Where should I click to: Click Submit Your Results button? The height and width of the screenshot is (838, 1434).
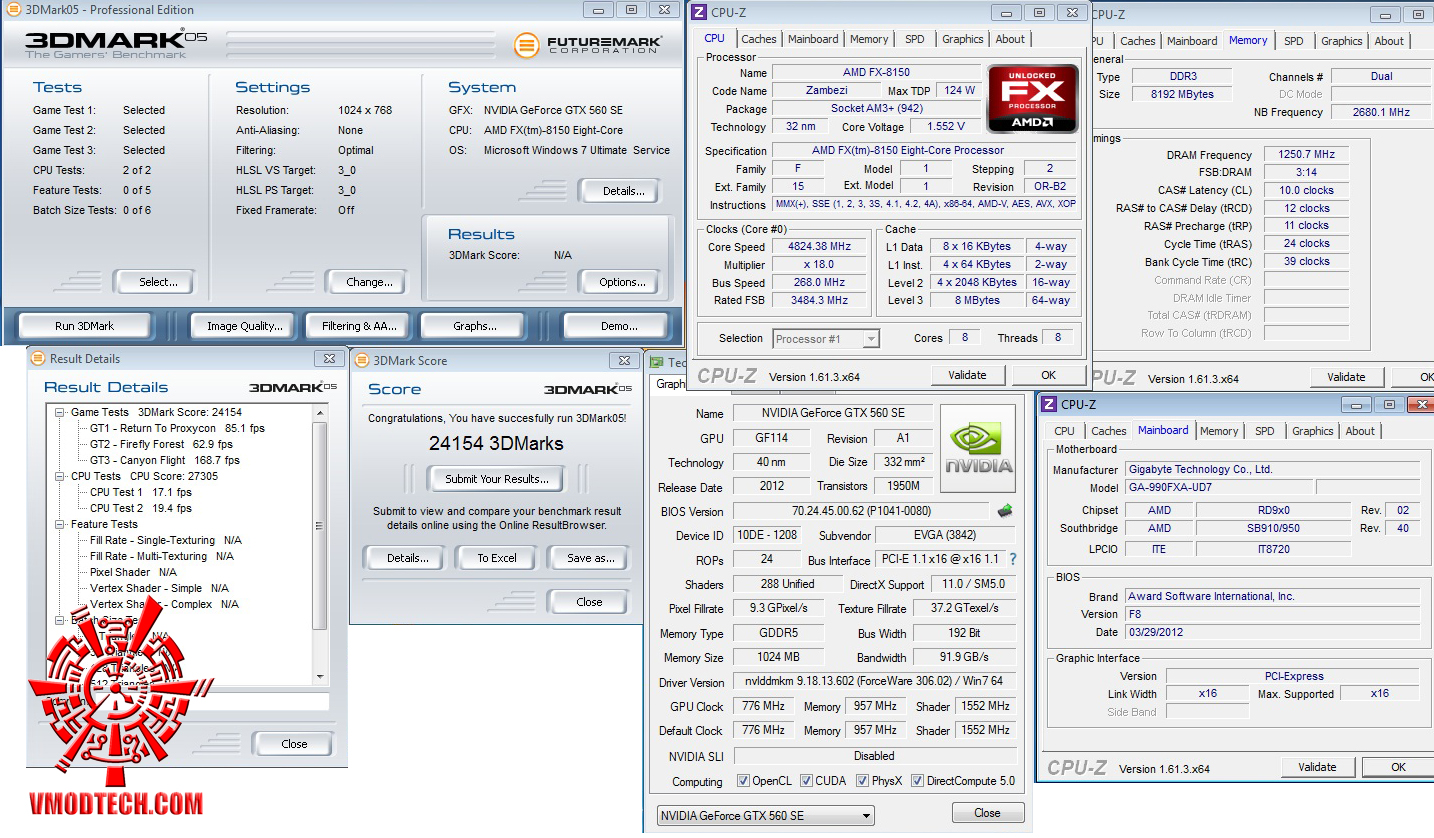[497, 479]
